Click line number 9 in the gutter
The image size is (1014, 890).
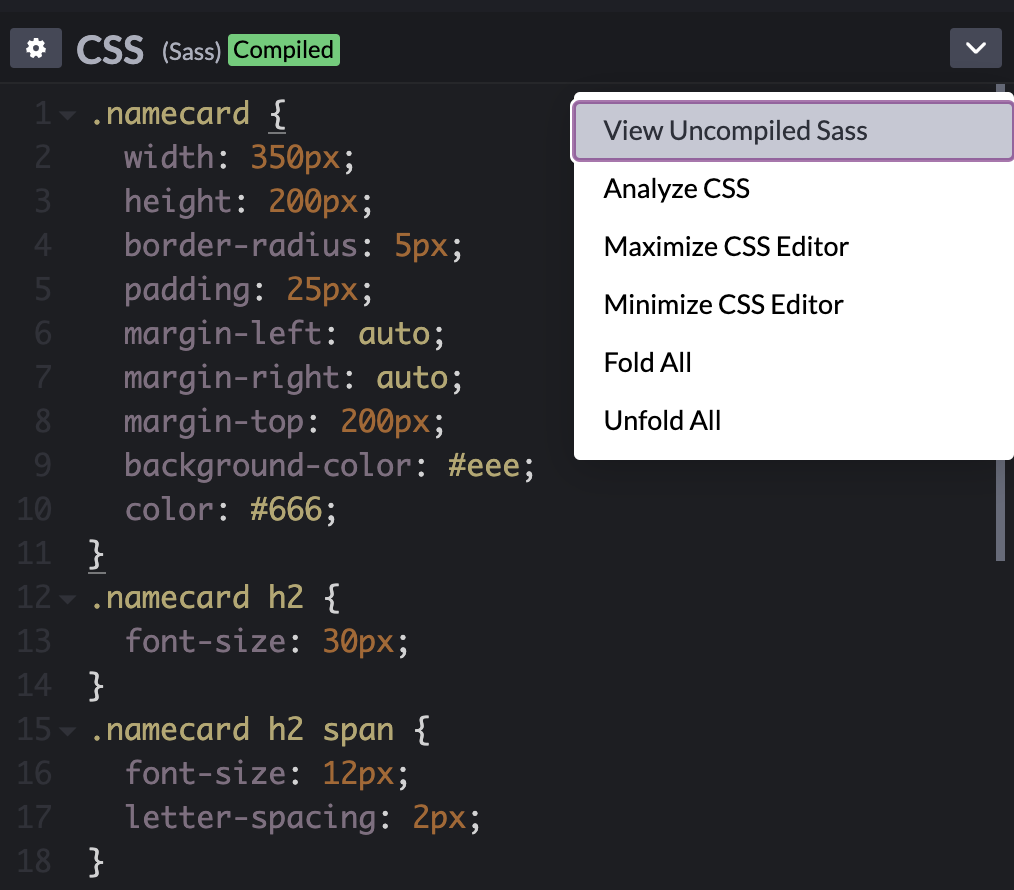(41, 466)
